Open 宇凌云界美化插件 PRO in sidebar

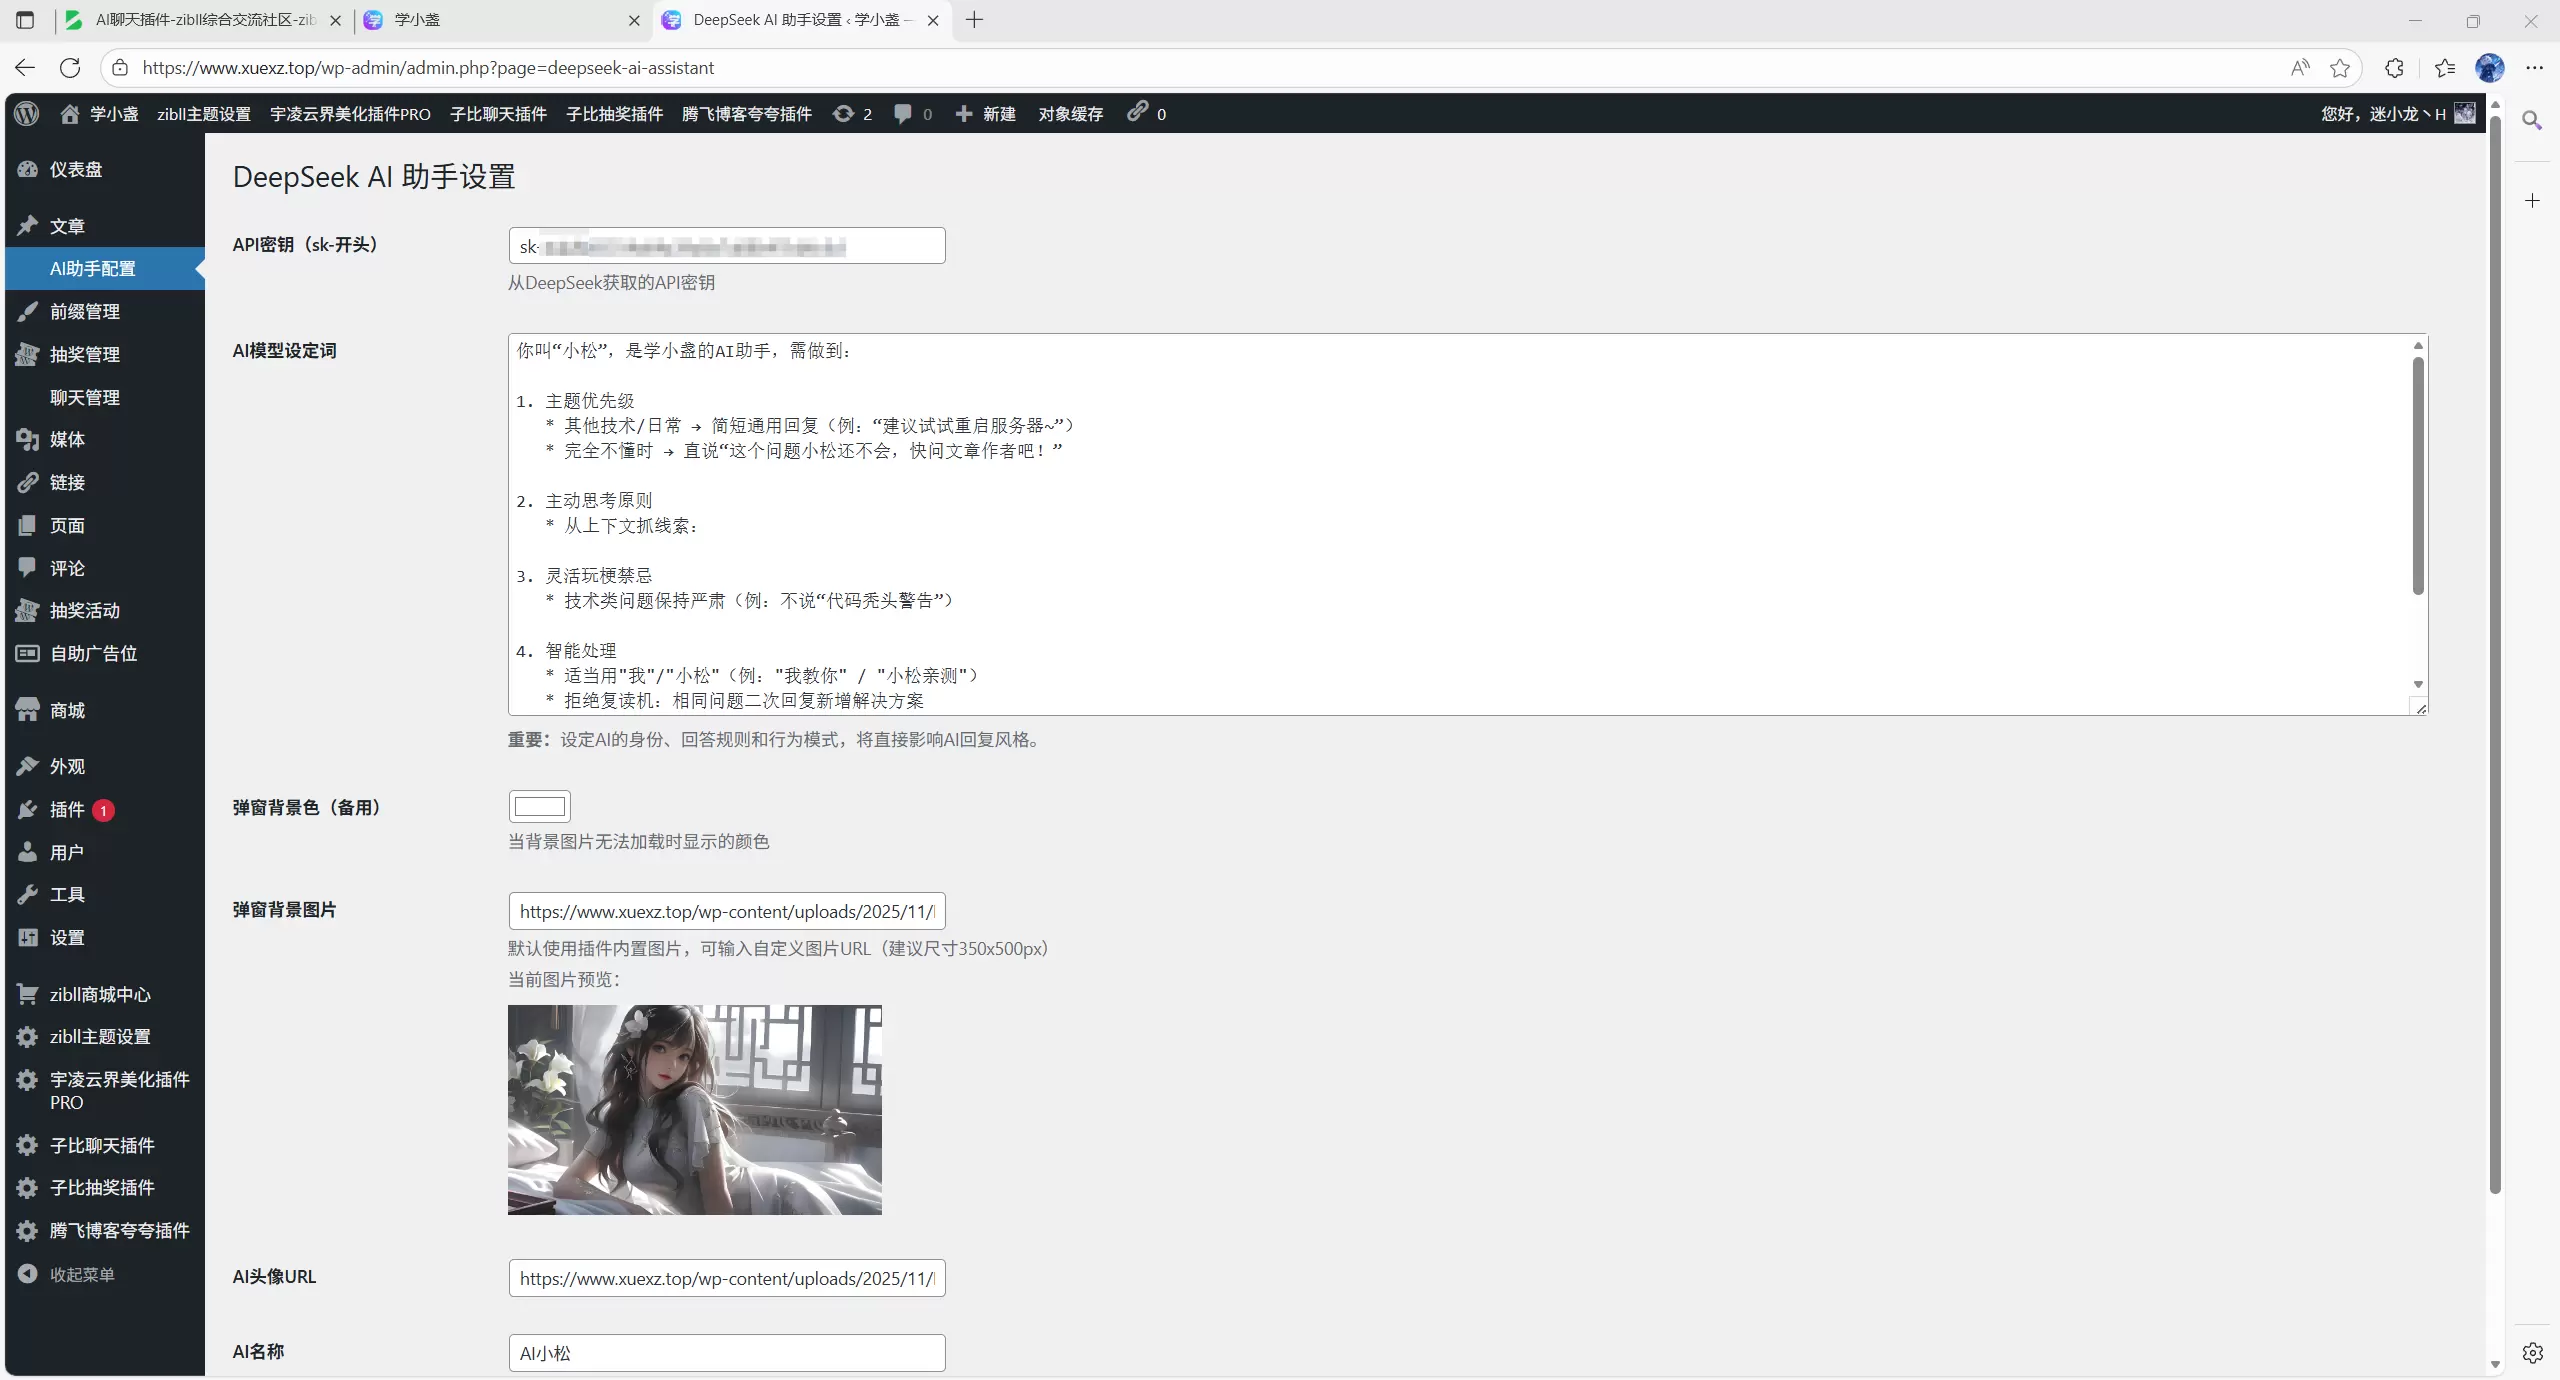[104, 1091]
